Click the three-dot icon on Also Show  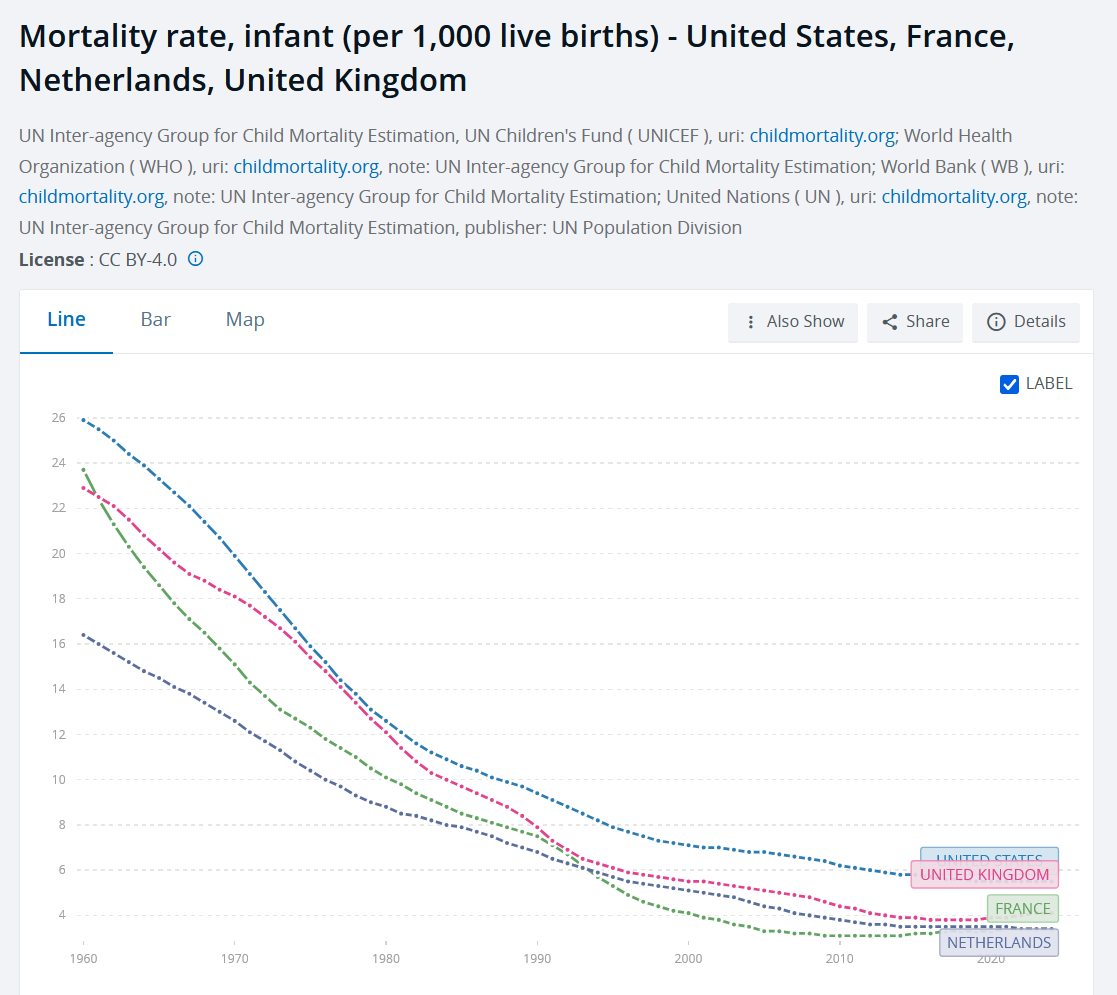(750, 322)
